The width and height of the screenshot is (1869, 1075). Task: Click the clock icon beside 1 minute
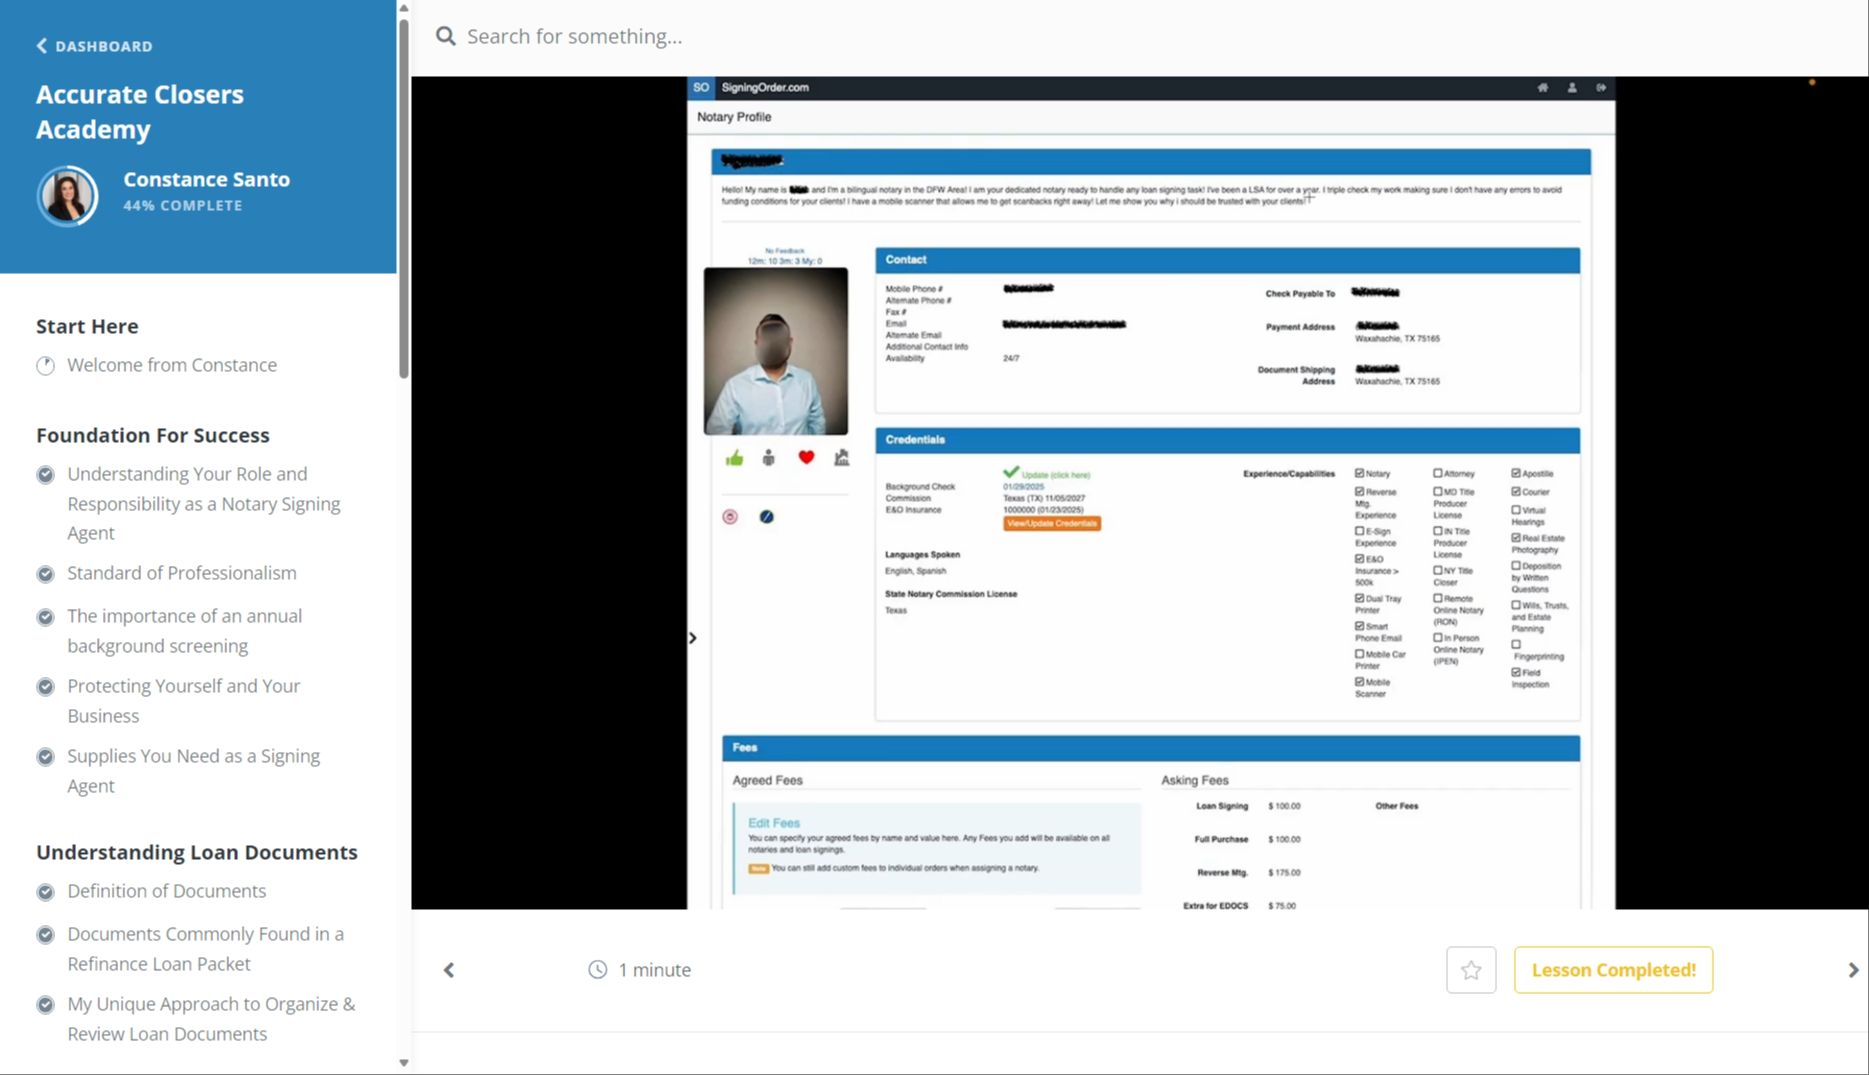tap(597, 970)
